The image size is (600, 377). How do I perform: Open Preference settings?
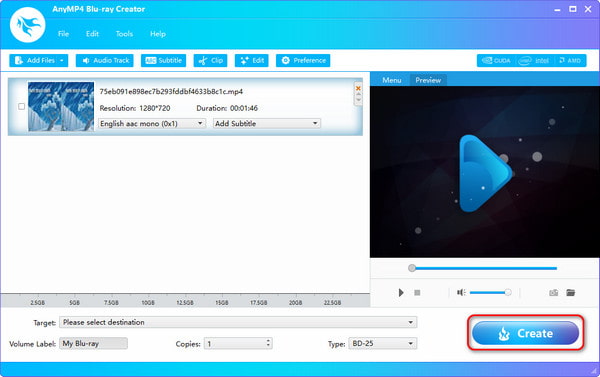point(303,60)
